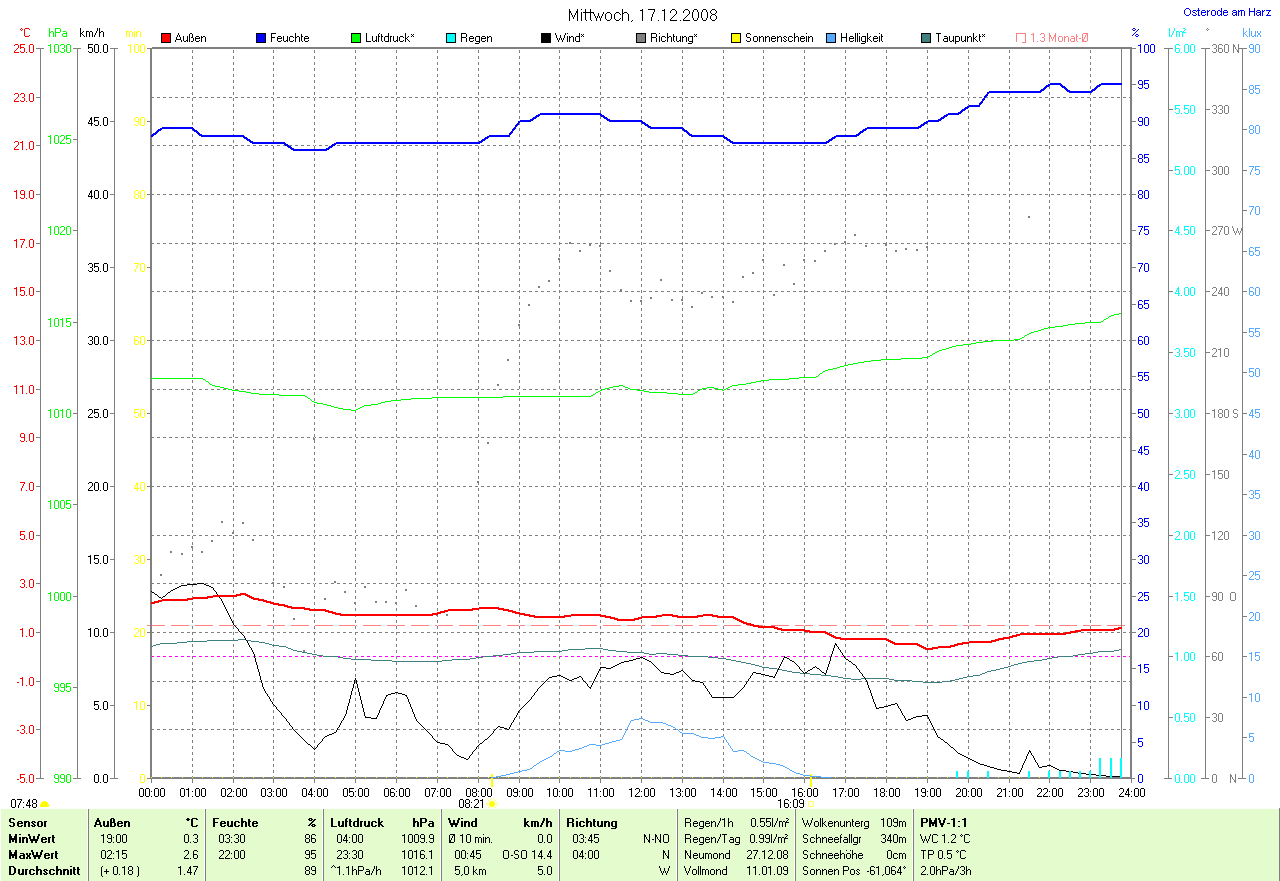
Task: Click the gray Richtung legend square
Action: pos(641,38)
